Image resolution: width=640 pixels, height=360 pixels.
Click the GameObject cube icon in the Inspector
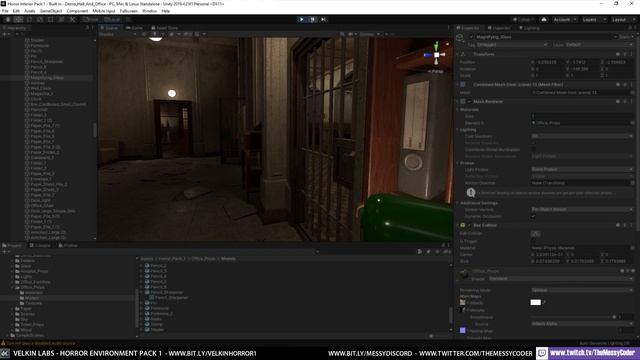pos(460,38)
